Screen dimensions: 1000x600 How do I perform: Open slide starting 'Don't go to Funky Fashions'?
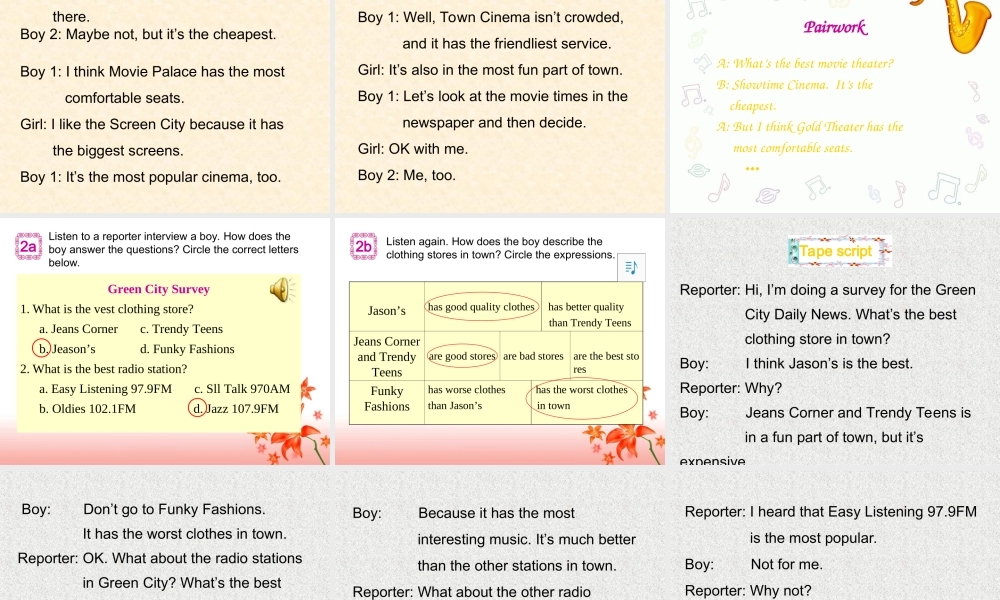tap(165, 534)
